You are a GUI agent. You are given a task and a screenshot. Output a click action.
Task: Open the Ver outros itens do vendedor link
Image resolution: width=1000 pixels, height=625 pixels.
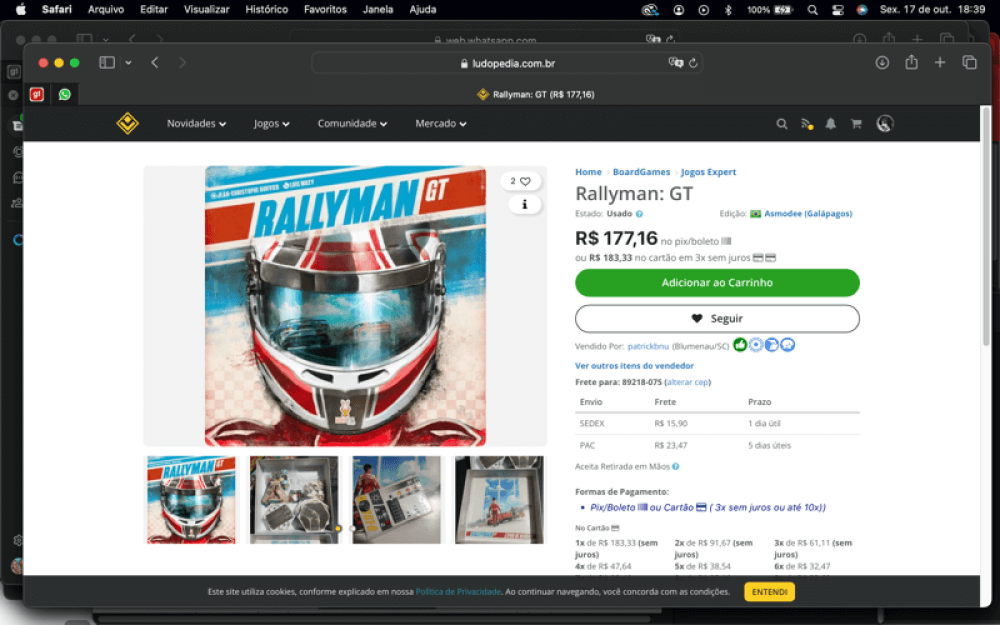(634, 366)
